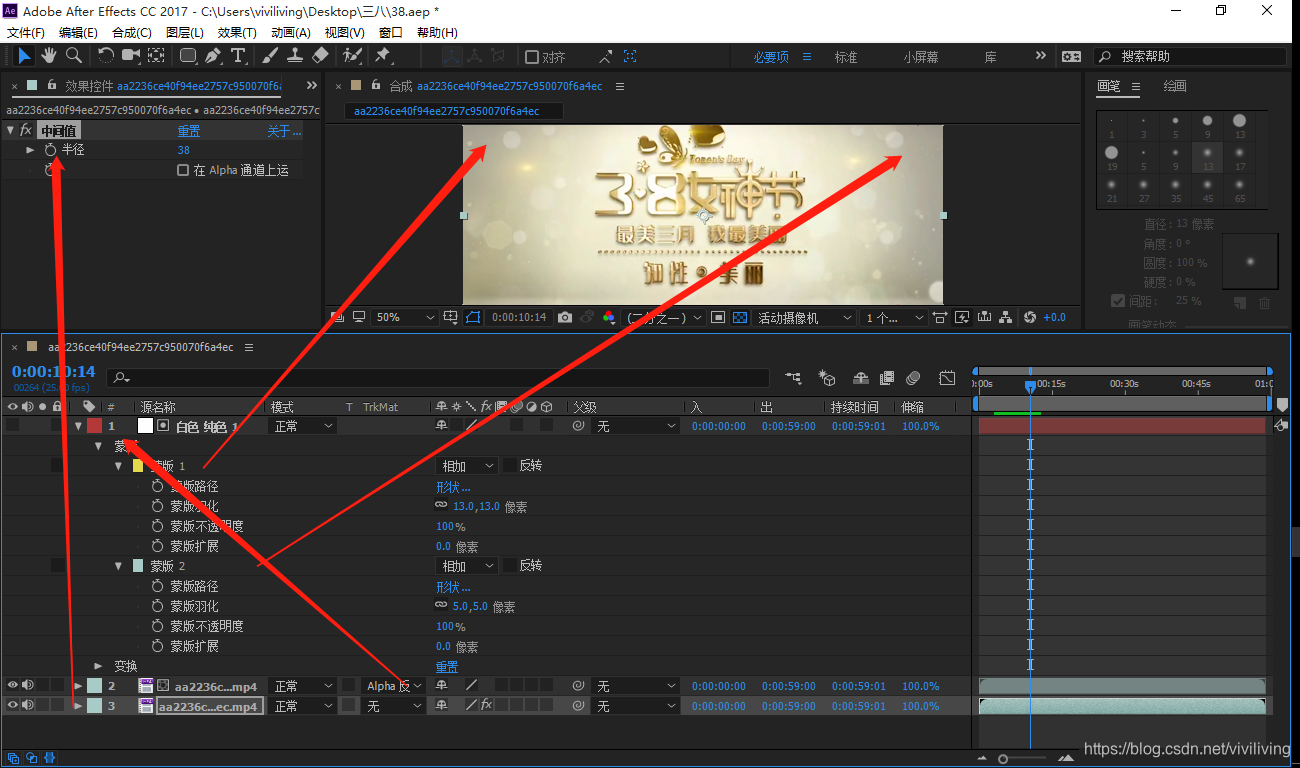The image size is (1300, 768).
Task: Select the Rectangle shape tool
Action: (x=188, y=56)
